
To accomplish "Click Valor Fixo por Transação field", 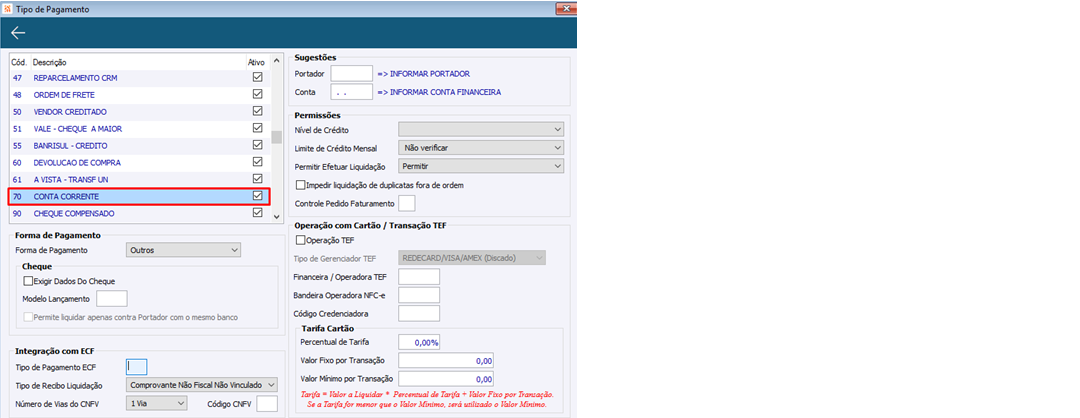I will click(446, 360).
